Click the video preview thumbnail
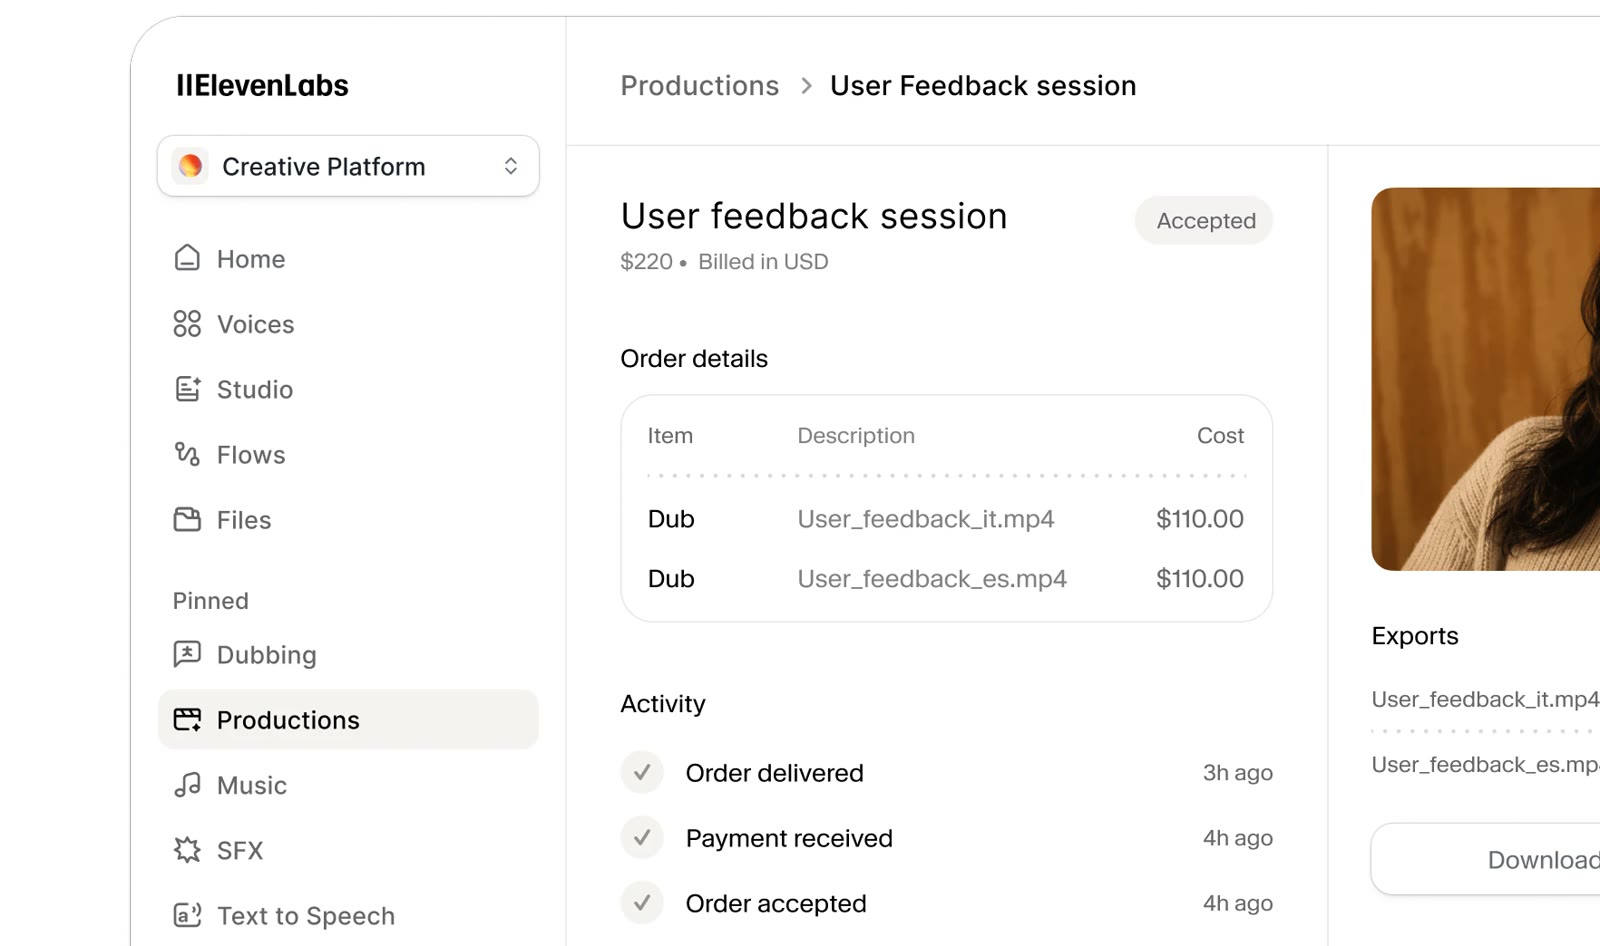 tap(1486, 379)
